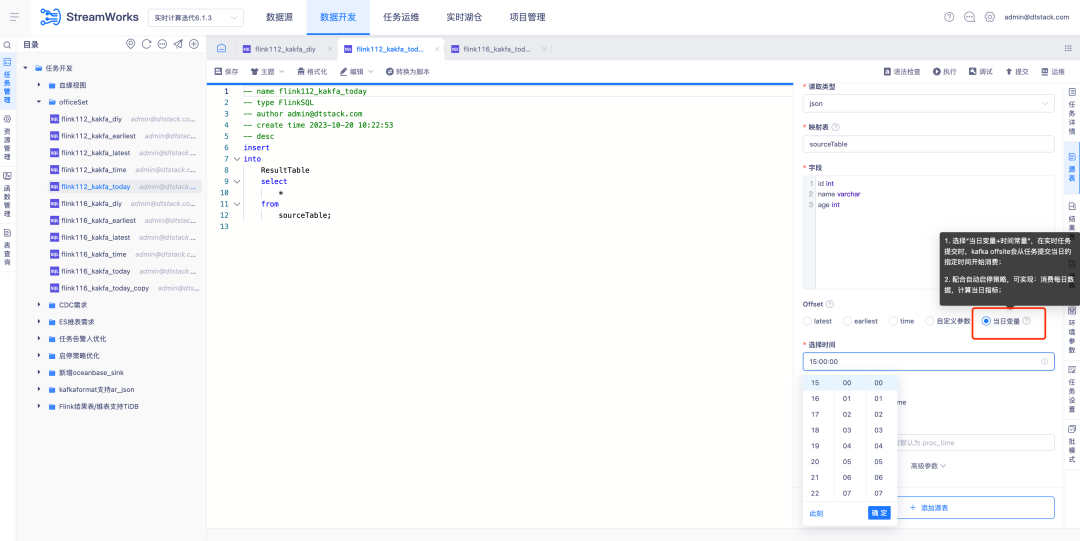The image size is (1080, 541).
Task: Click the help icon next to Offset
Action: pyautogui.click(x=829, y=304)
